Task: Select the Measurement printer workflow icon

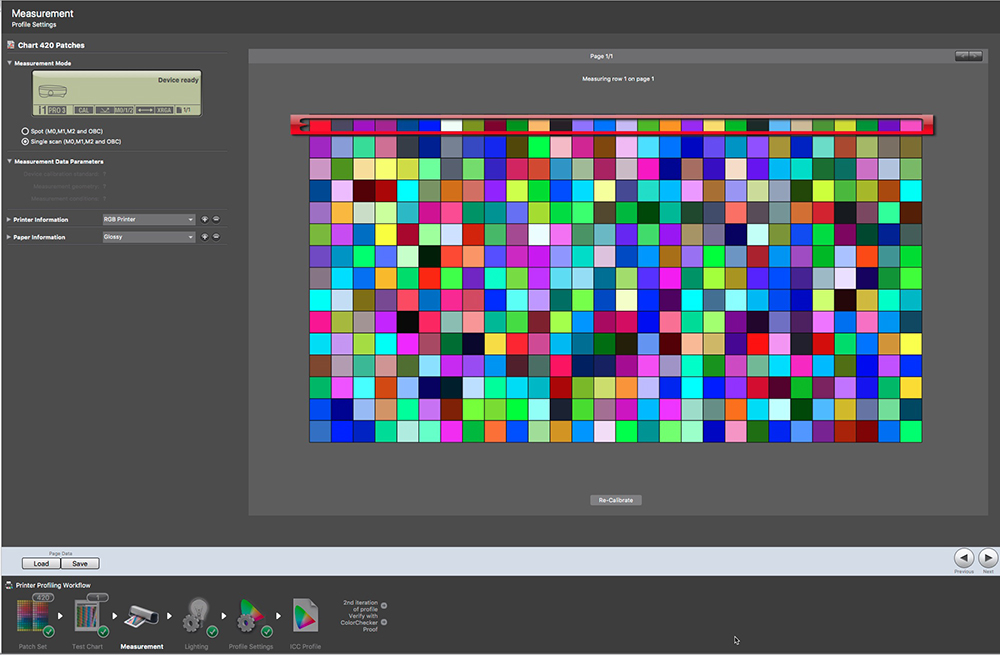Action: (140, 619)
